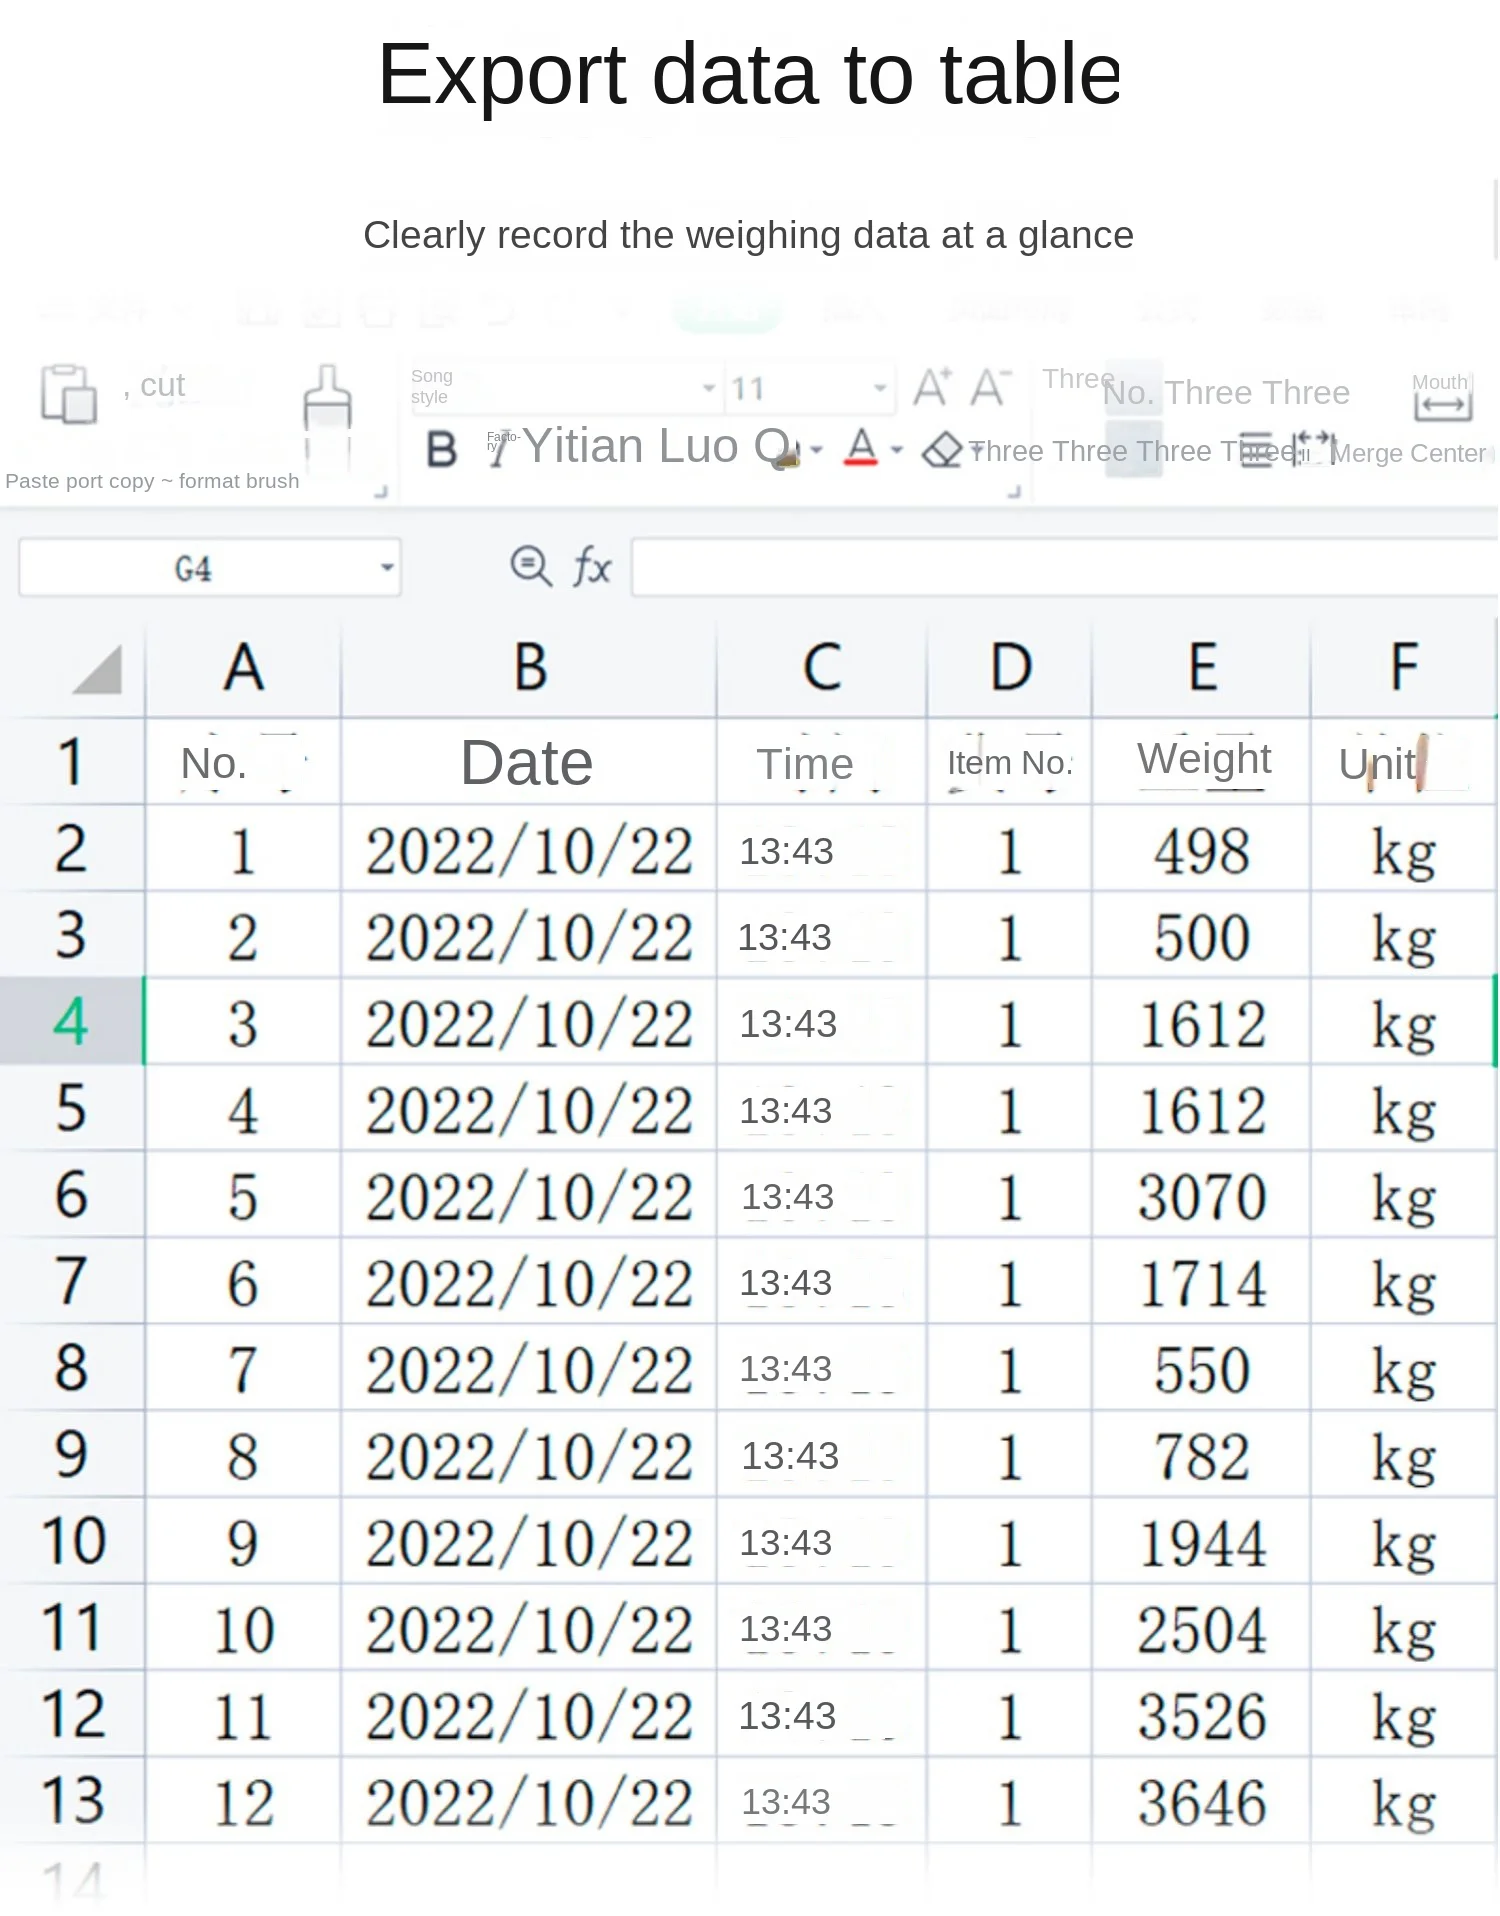Image resolution: width=1500 pixels, height=1916 pixels.
Task: Click the "No." header cell
Action: pyautogui.click(x=244, y=762)
